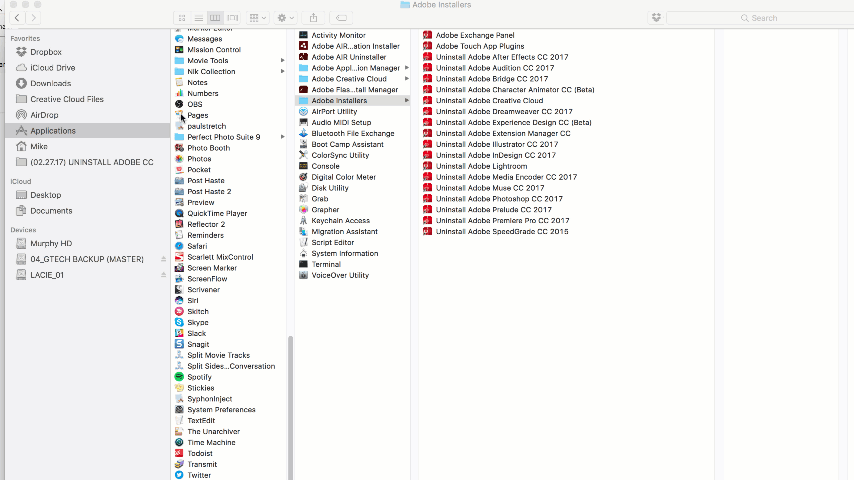Expand the Movie Tools folder arrow

point(282,60)
